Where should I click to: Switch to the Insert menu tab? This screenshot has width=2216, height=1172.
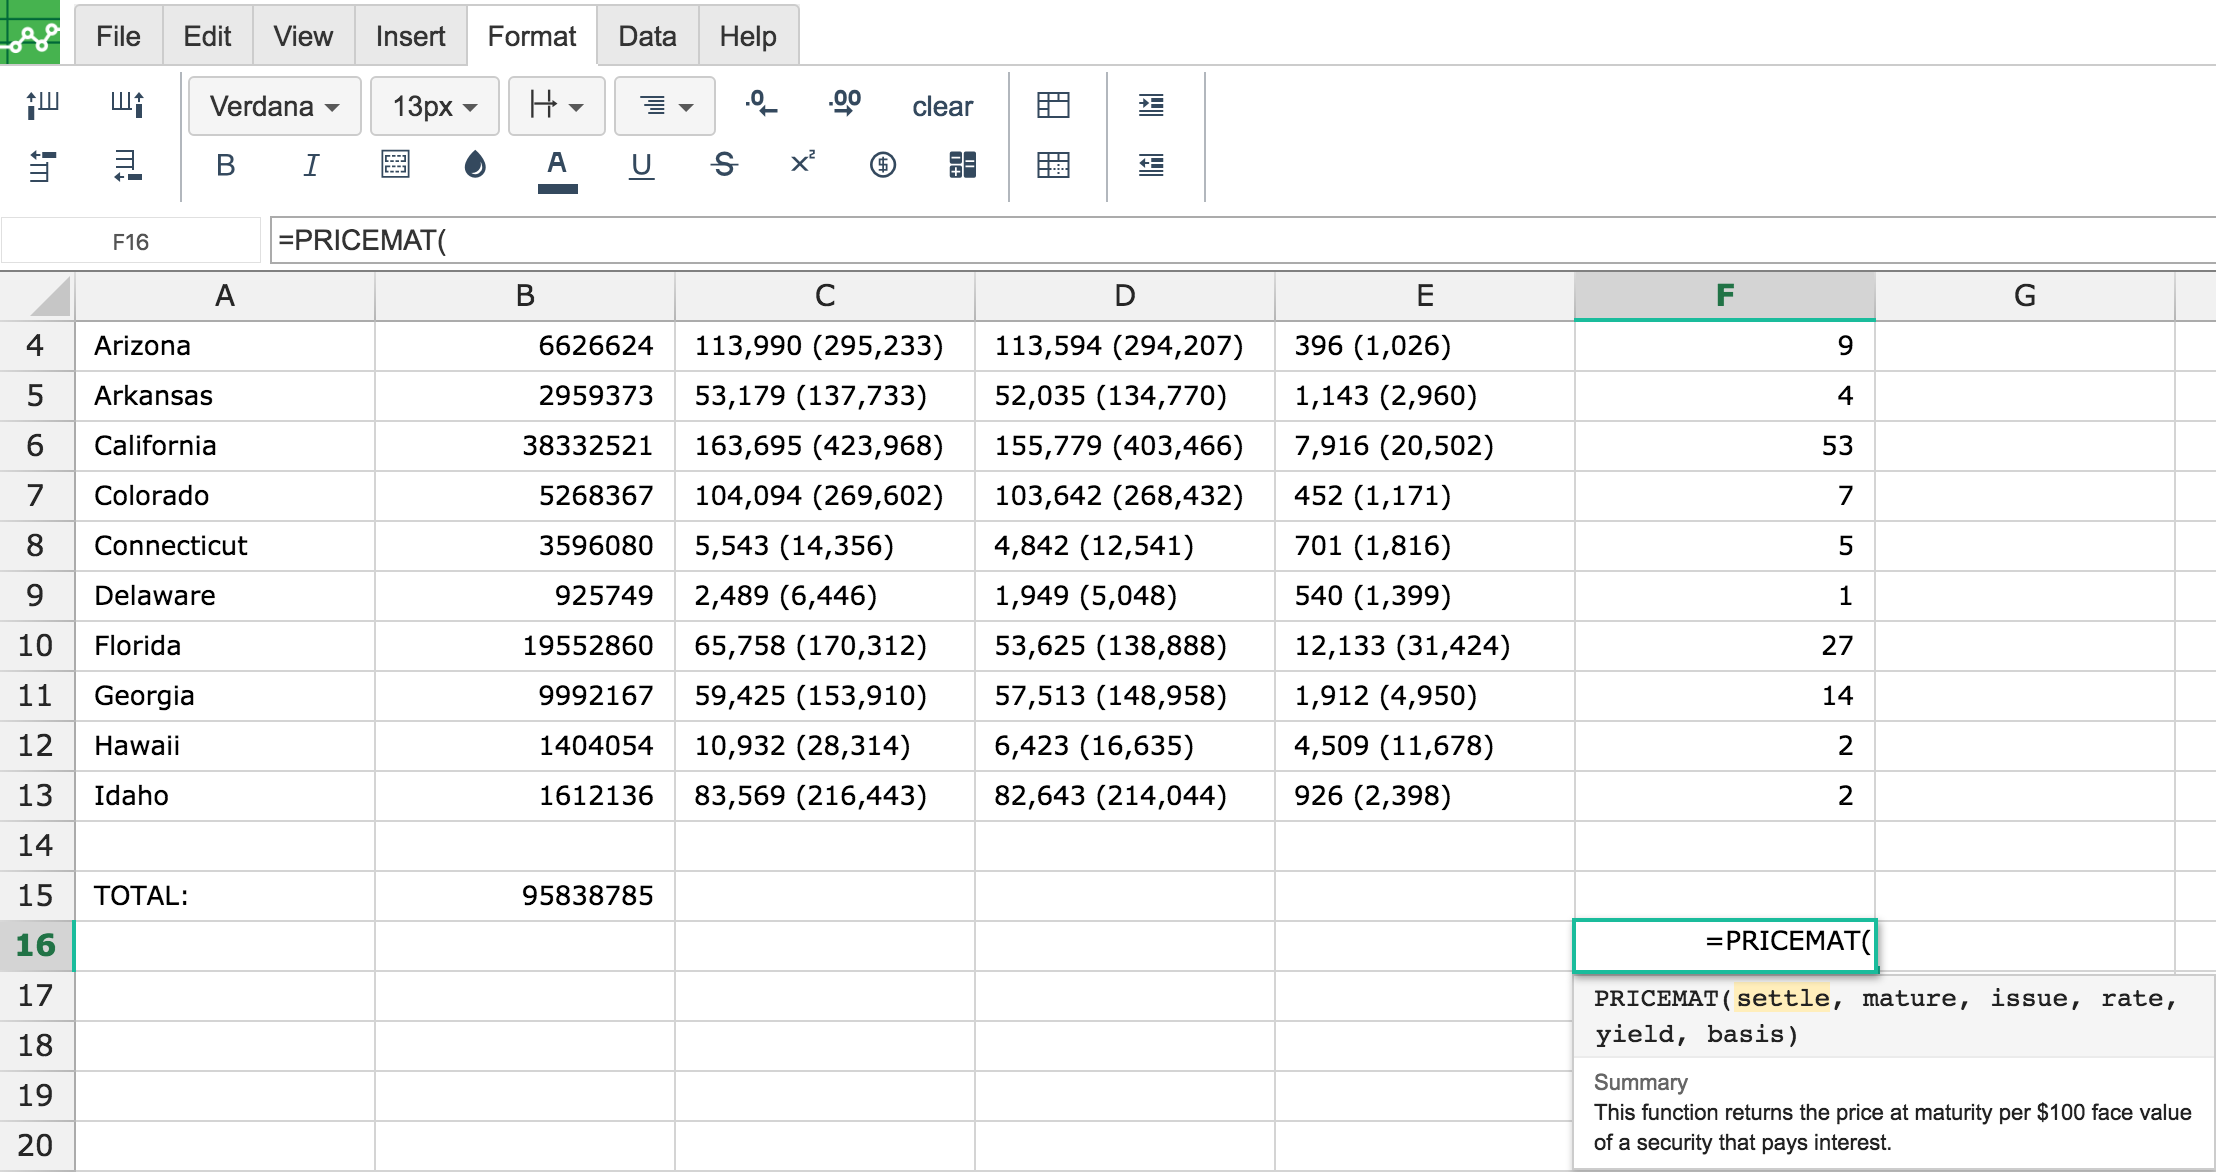pos(410,37)
